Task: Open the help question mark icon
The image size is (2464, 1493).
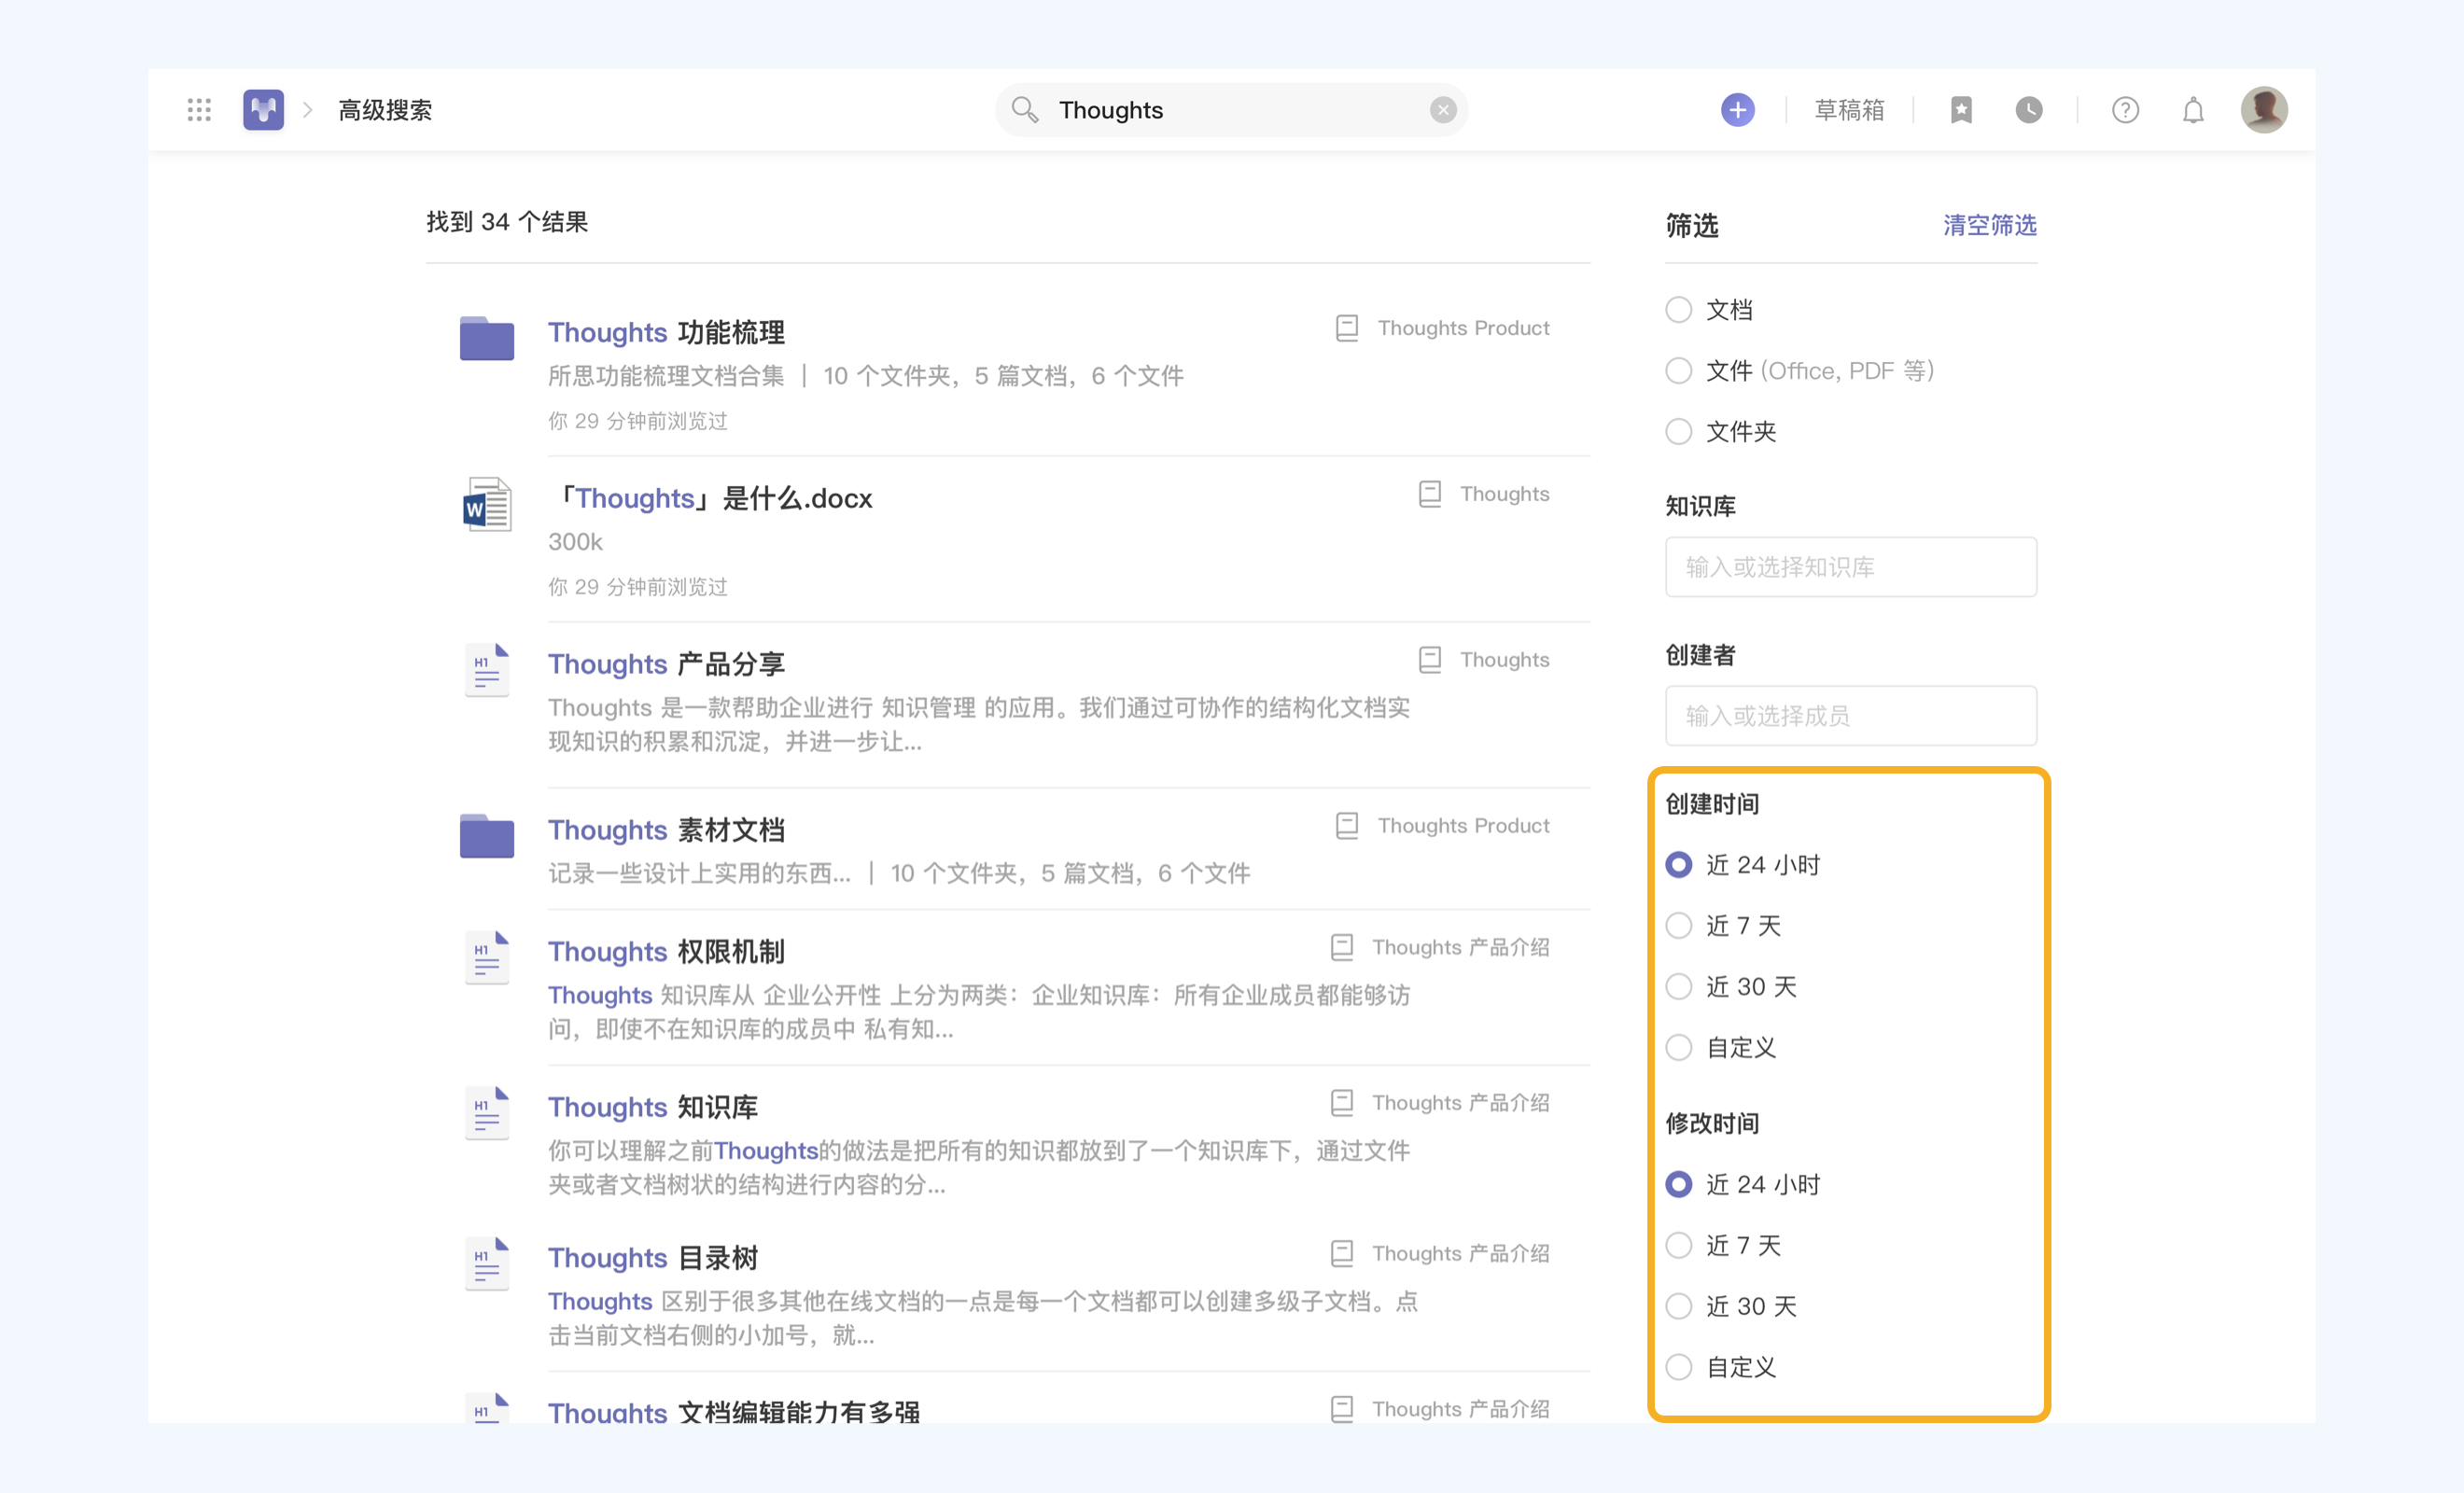Action: coord(2125,110)
